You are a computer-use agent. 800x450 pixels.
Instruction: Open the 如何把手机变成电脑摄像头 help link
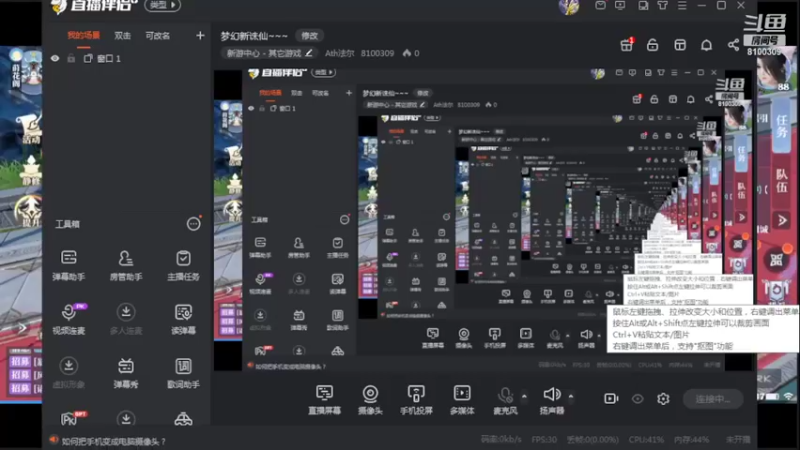coord(113,441)
